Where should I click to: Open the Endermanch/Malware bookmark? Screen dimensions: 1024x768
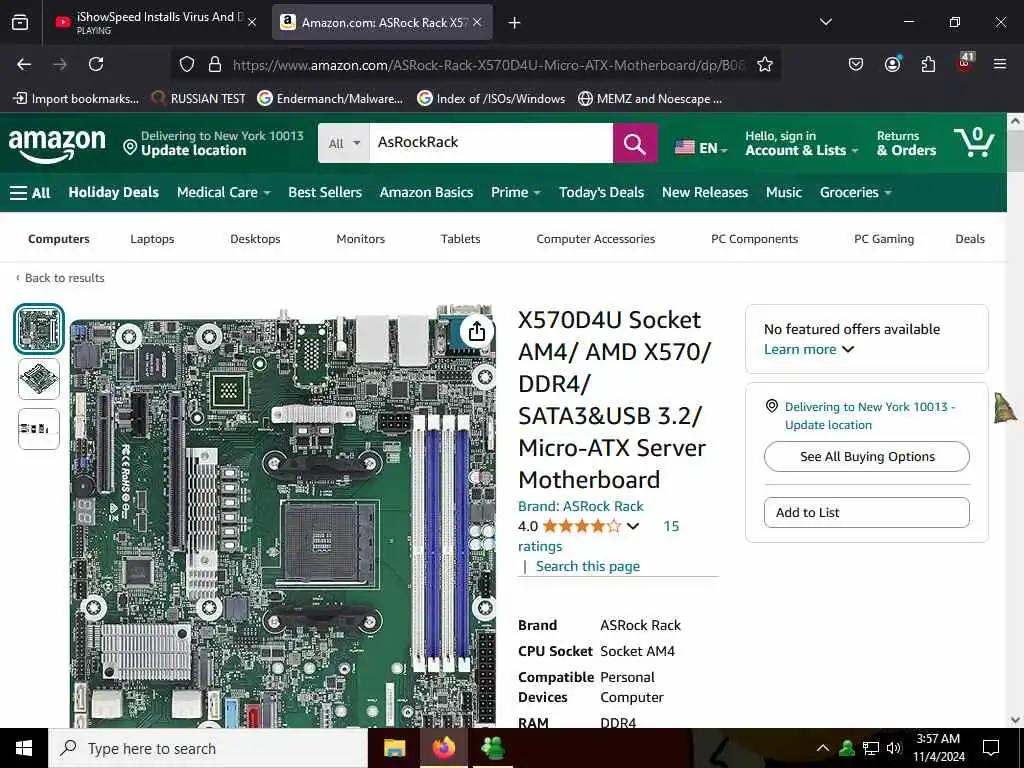point(330,99)
